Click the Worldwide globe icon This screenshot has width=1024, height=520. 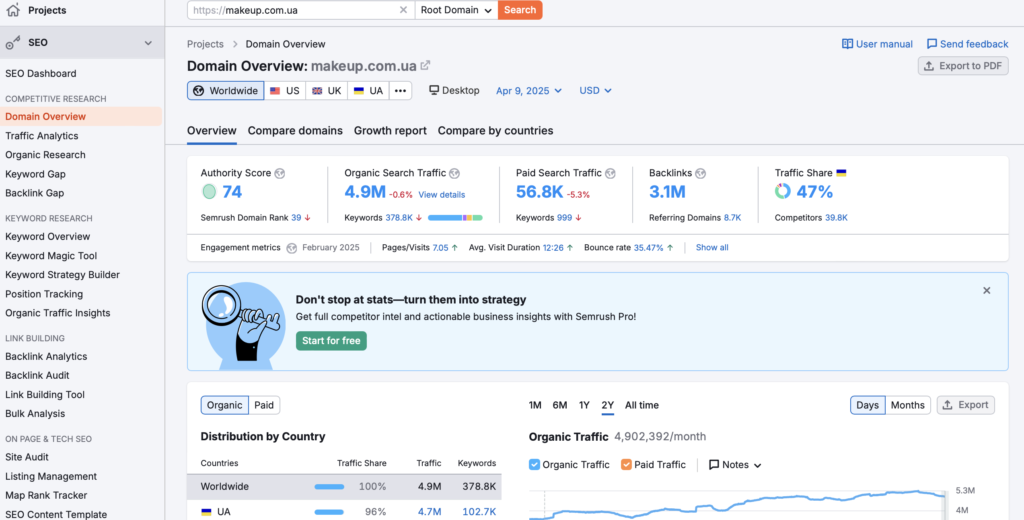click(199, 91)
